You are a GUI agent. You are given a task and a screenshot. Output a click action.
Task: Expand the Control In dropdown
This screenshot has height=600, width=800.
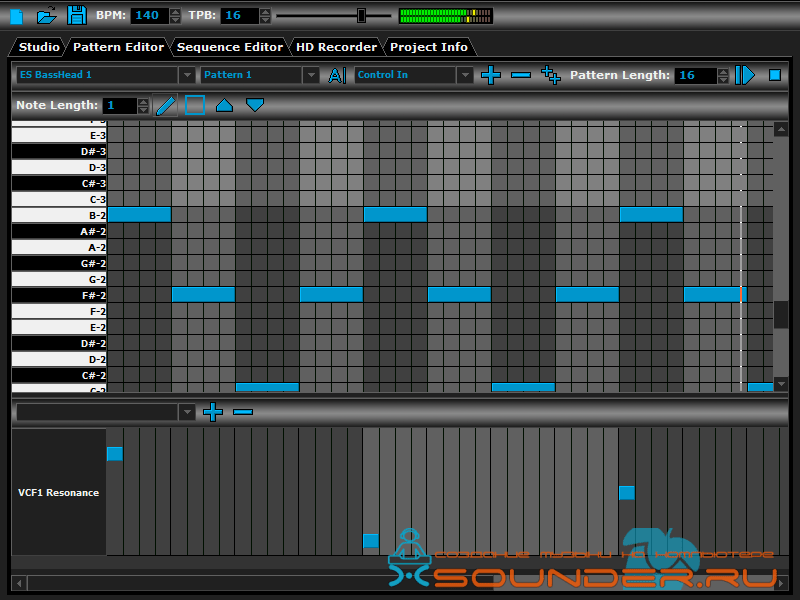465,75
